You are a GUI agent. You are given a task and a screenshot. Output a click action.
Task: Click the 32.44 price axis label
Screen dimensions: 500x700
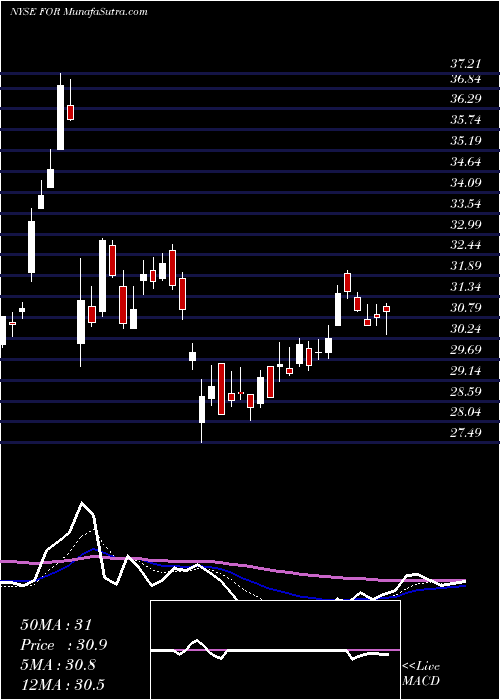point(466,245)
